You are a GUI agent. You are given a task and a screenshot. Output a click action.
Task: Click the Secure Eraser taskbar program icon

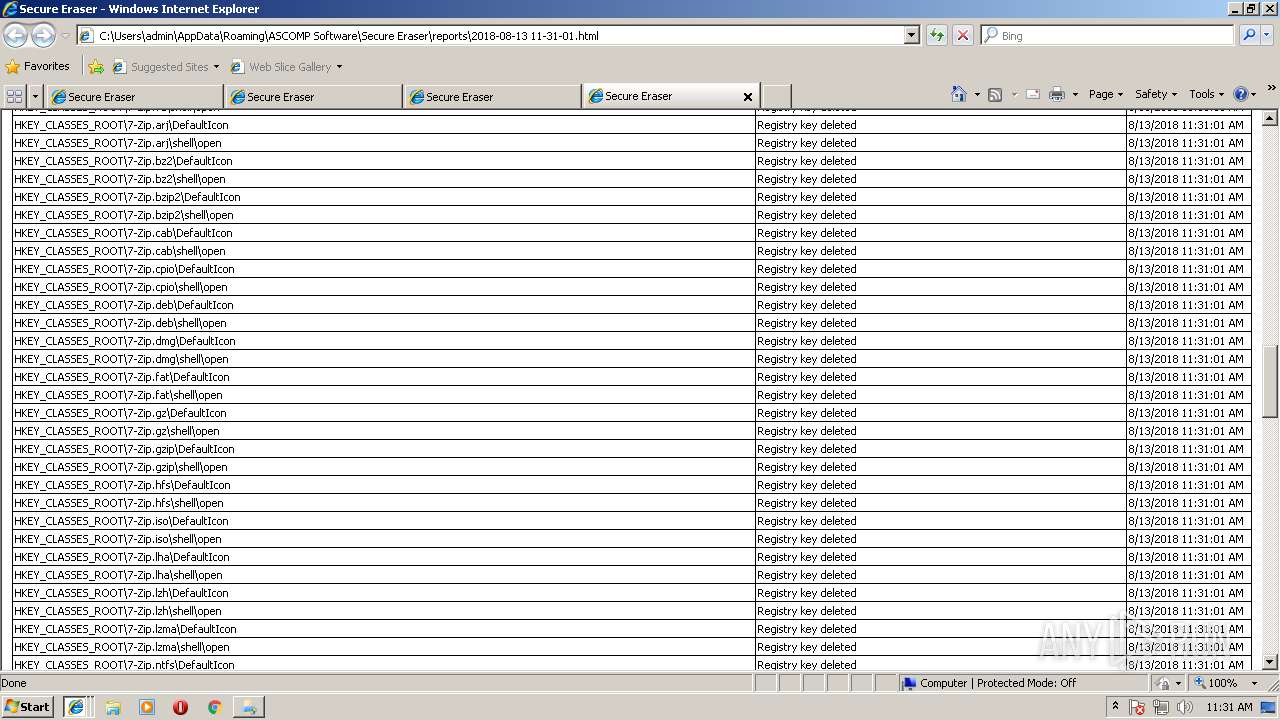coord(248,706)
